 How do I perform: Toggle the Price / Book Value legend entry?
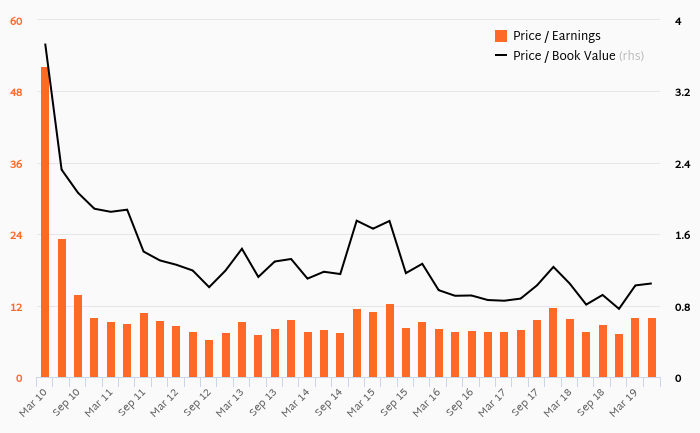pyautogui.click(x=569, y=56)
